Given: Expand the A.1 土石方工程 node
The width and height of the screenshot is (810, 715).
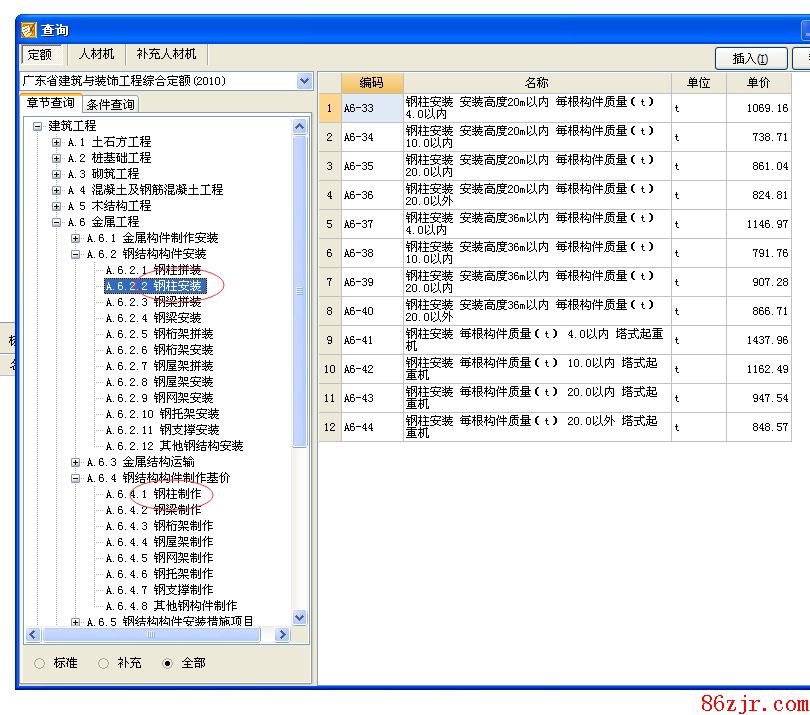Looking at the screenshot, I should coord(57,142).
